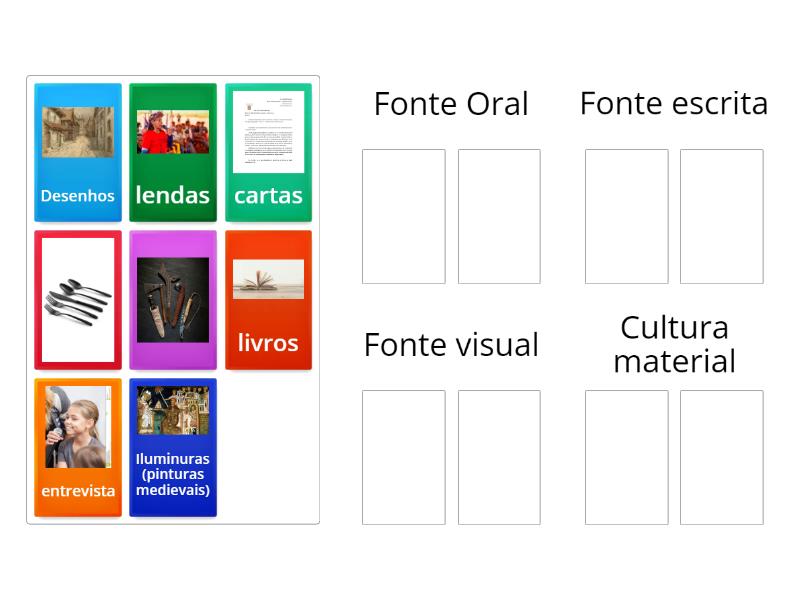Select the orange livros card

pos(268,300)
